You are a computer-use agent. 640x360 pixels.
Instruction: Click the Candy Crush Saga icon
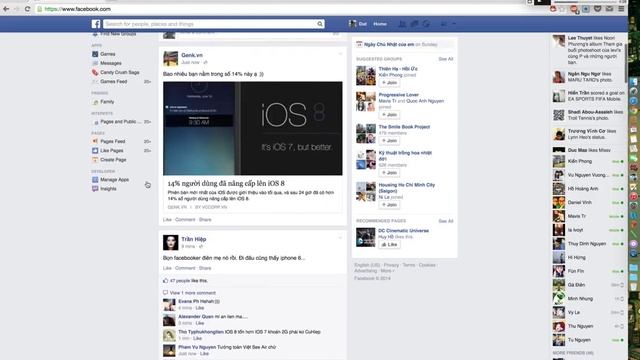(95, 72)
